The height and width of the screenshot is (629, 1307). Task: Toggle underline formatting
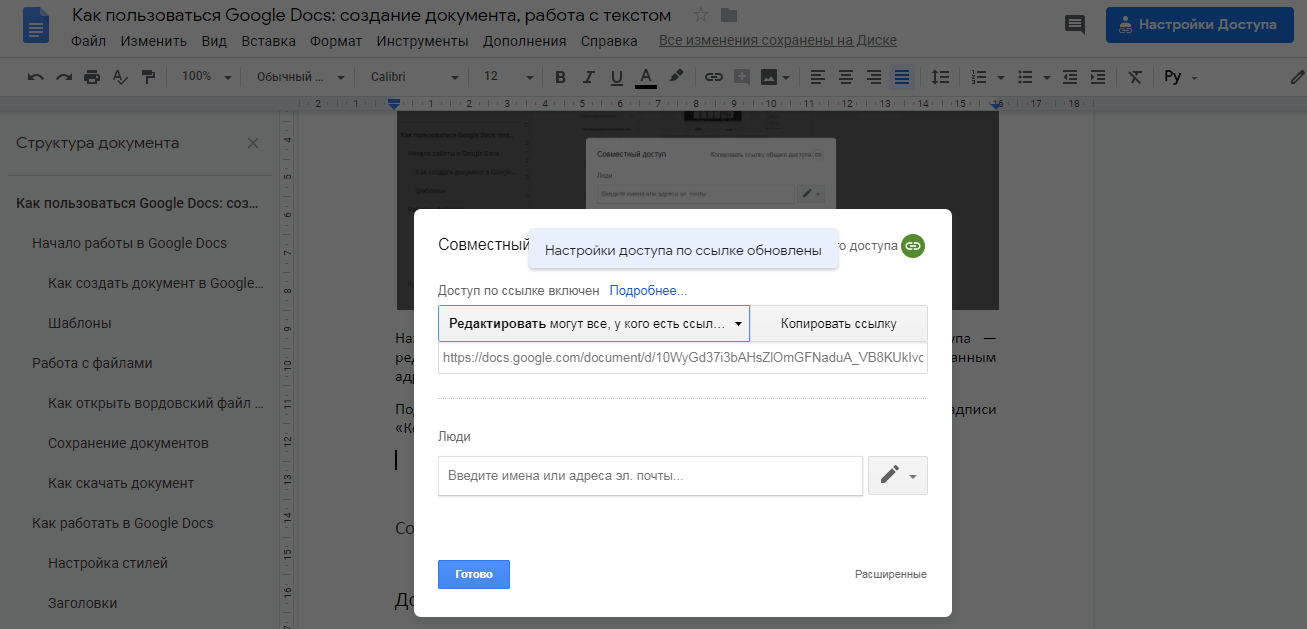click(x=615, y=76)
